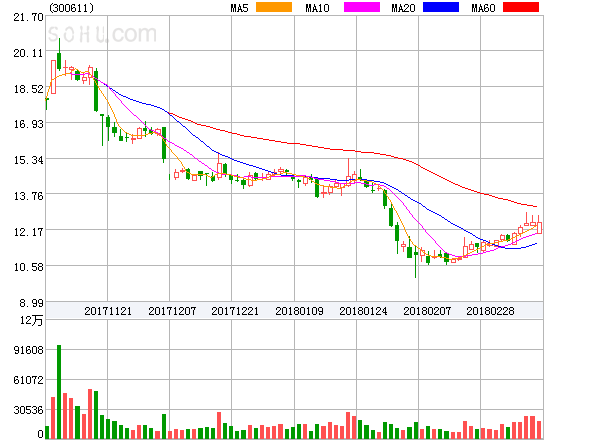This screenshot has height=440, width=600.
Task: Click the 20180124 date marker
Action: click(x=363, y=311)
